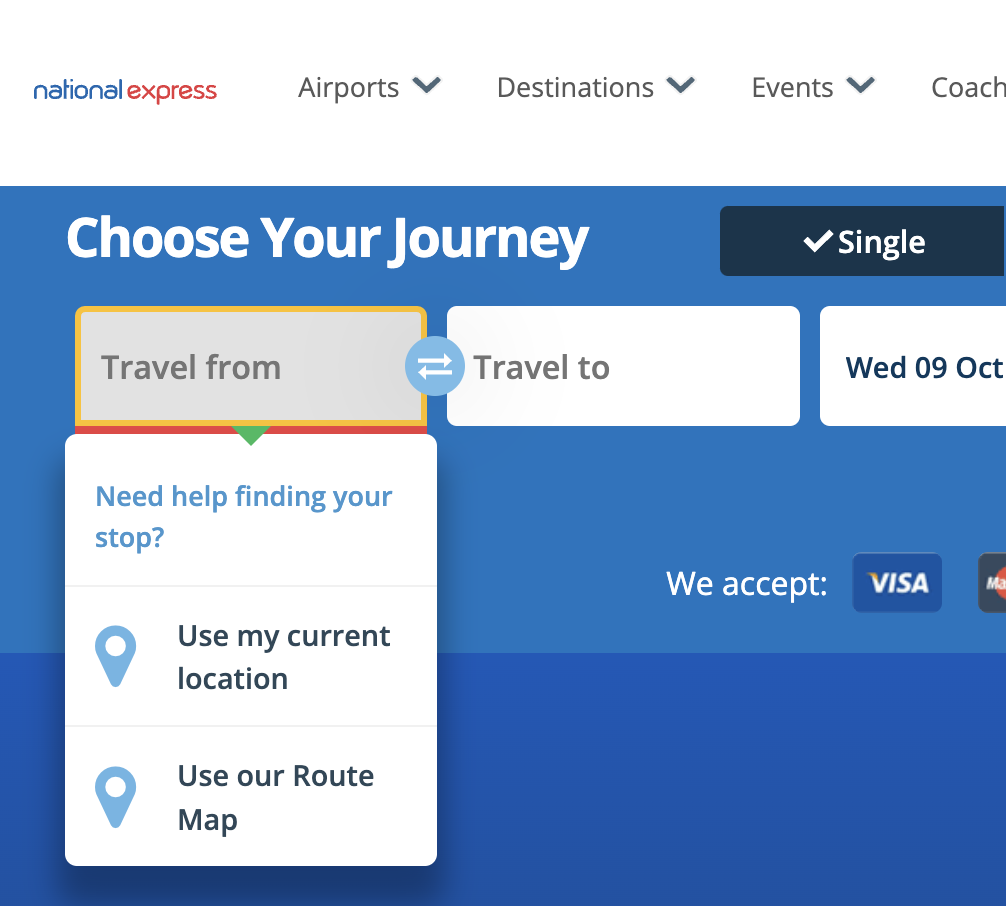The image size is (1006, 906).
Task: Choose "Use my current location" option
Action: coord(283,657)
